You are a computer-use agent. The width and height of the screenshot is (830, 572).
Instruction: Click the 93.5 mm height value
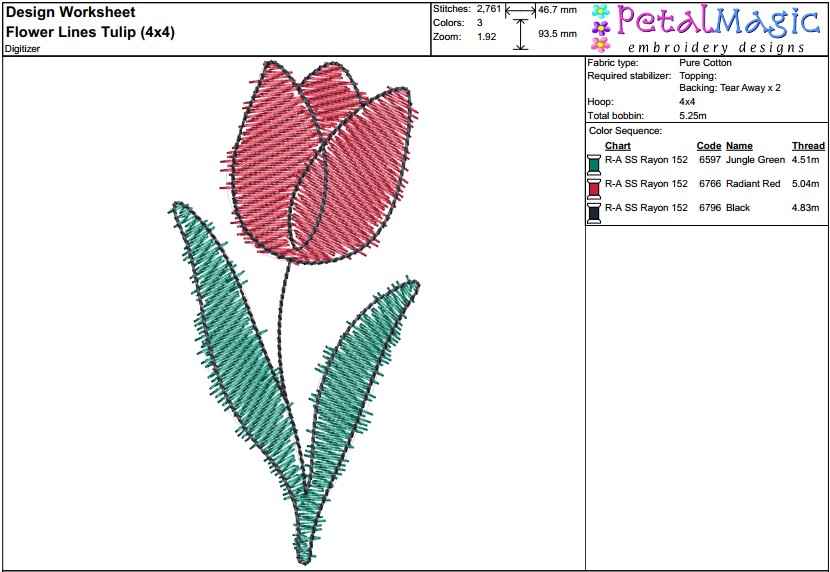[x=557, y=34]
